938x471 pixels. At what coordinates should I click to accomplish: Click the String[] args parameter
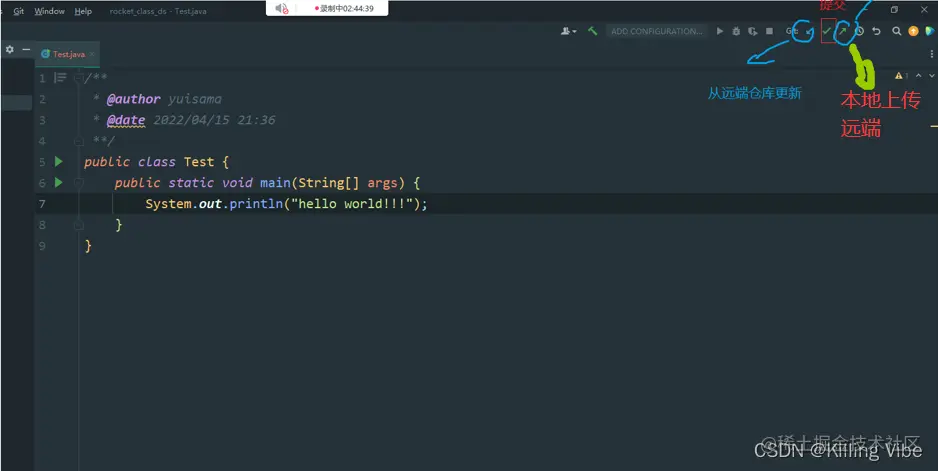point(351,183)
